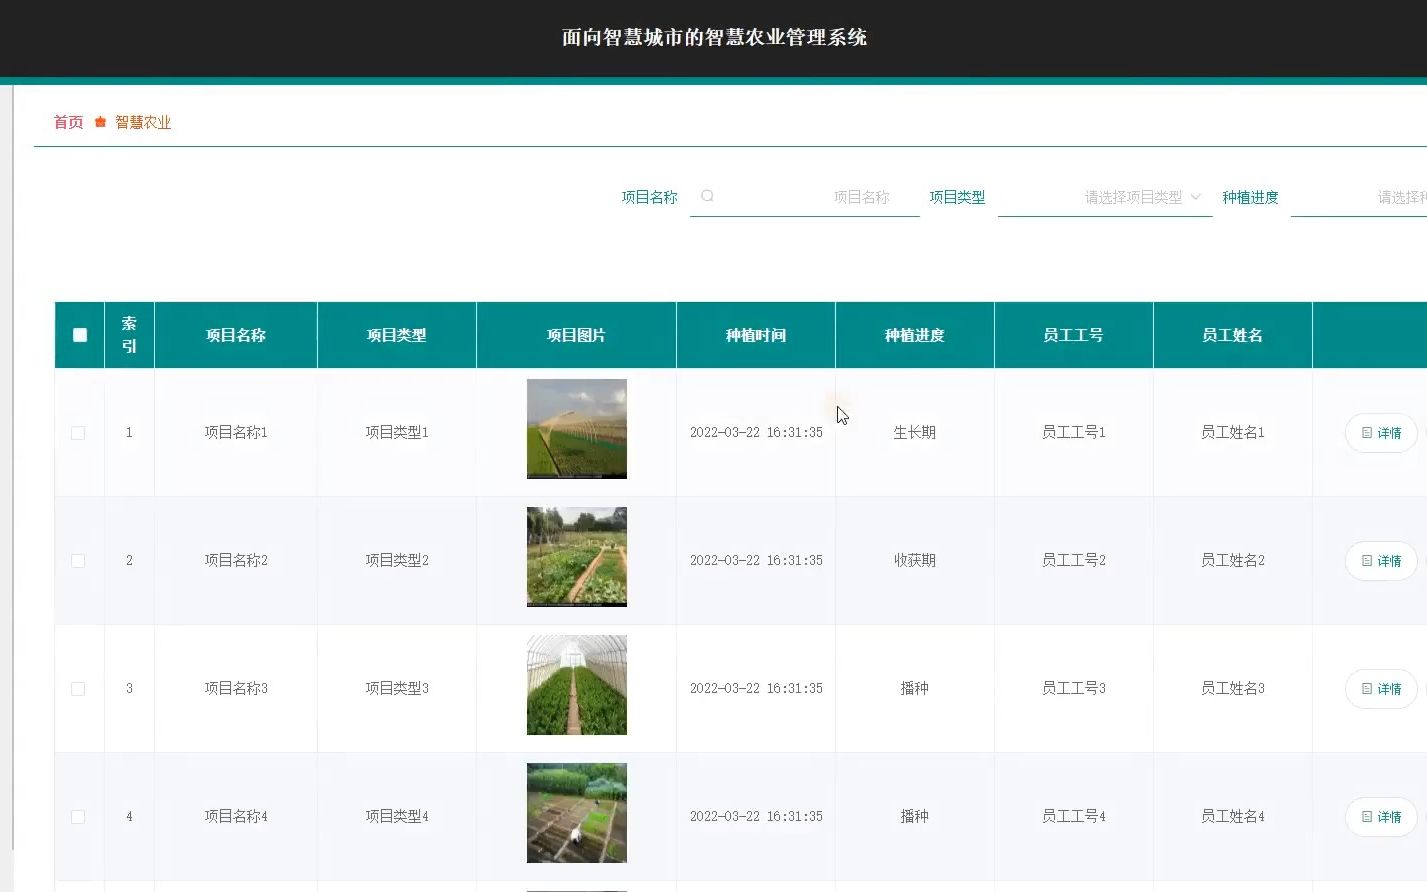Click the 智慧农业 breadcrumb
Screen dimensions: 1427x892
[143, 122]
